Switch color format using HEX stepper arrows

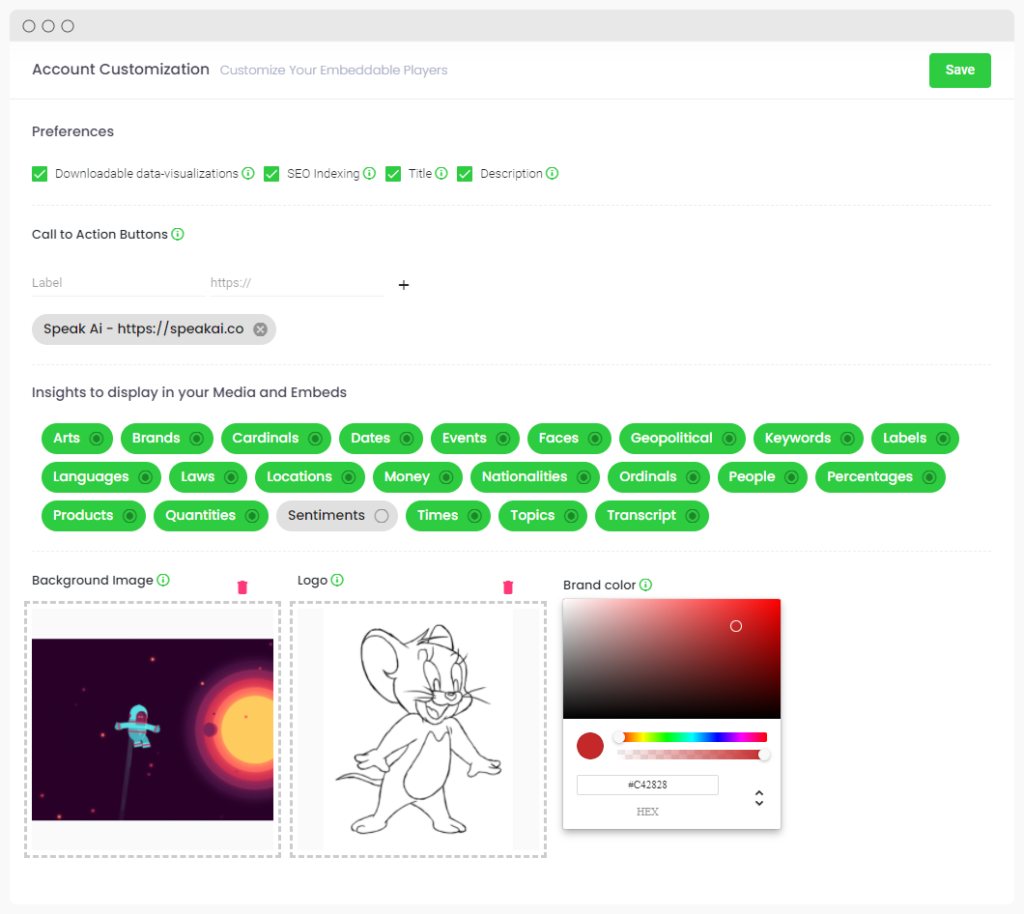tap(759, 797)
